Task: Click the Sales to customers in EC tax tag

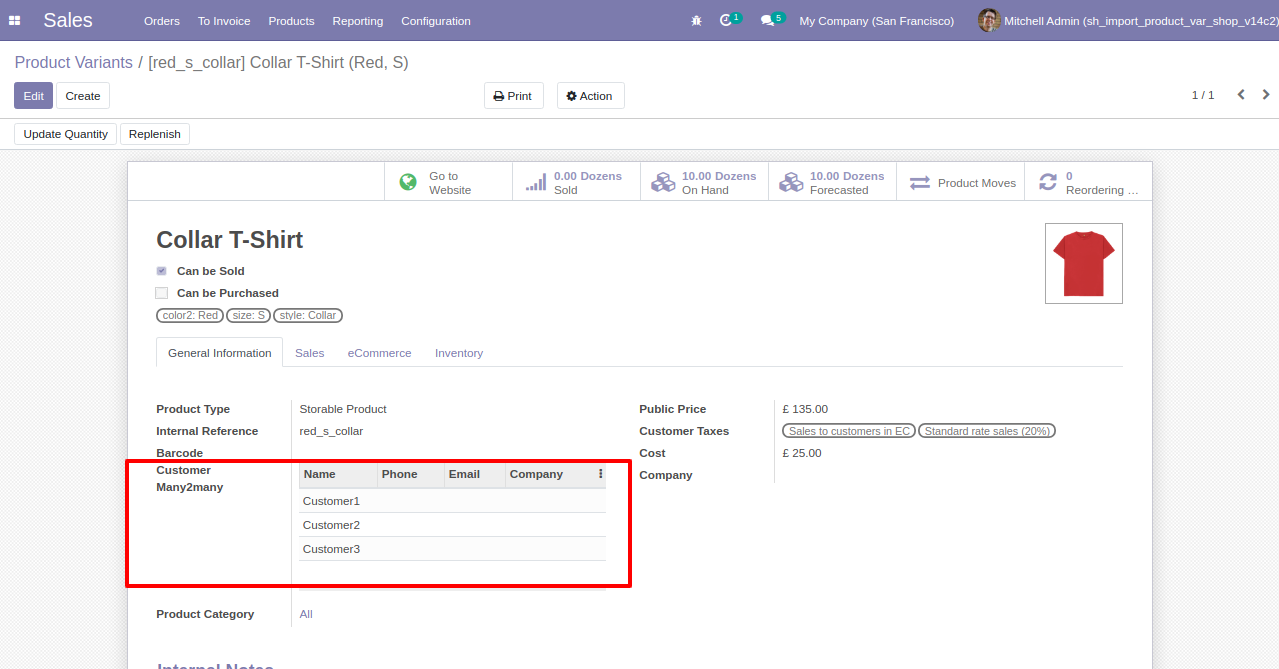Action: [x=849, y=431]
